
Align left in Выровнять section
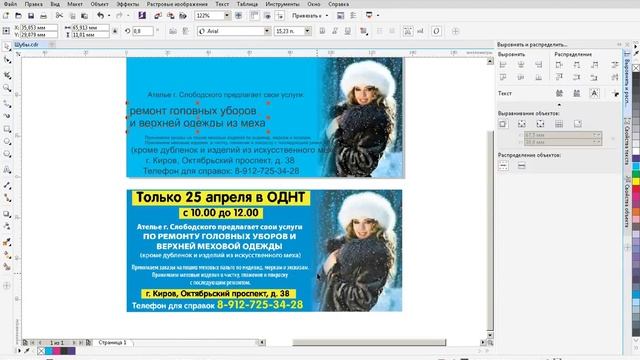(503, 64)
